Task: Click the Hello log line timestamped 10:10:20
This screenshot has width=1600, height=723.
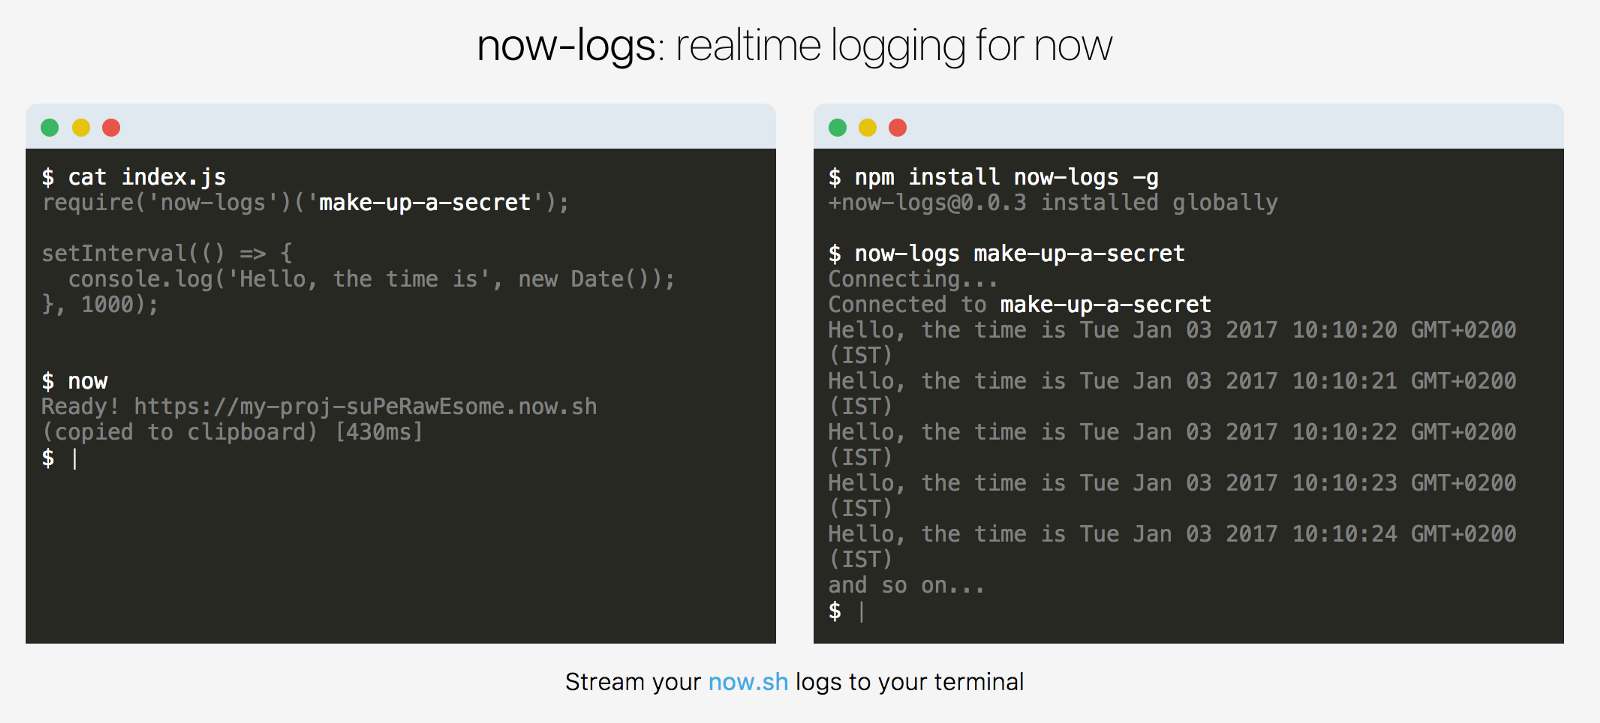Action: (1172, 343)
